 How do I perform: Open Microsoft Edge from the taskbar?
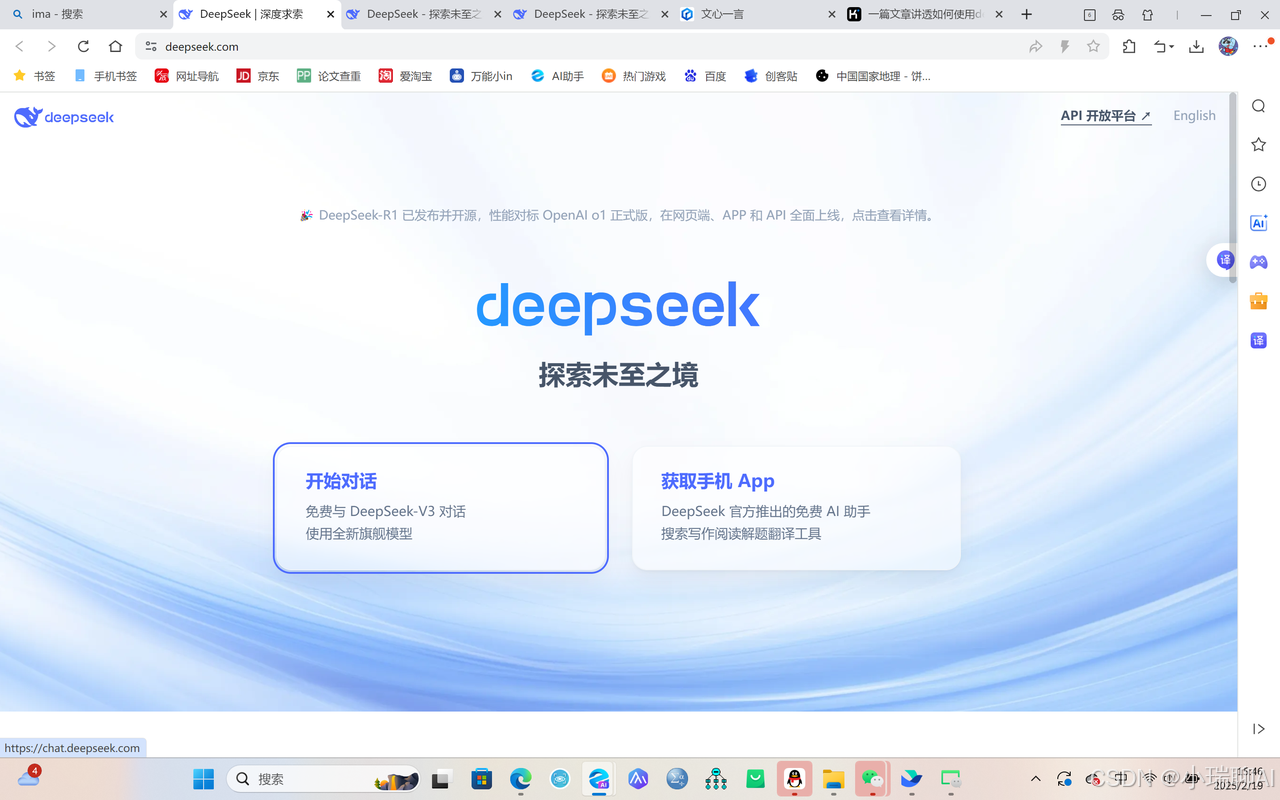521,779
